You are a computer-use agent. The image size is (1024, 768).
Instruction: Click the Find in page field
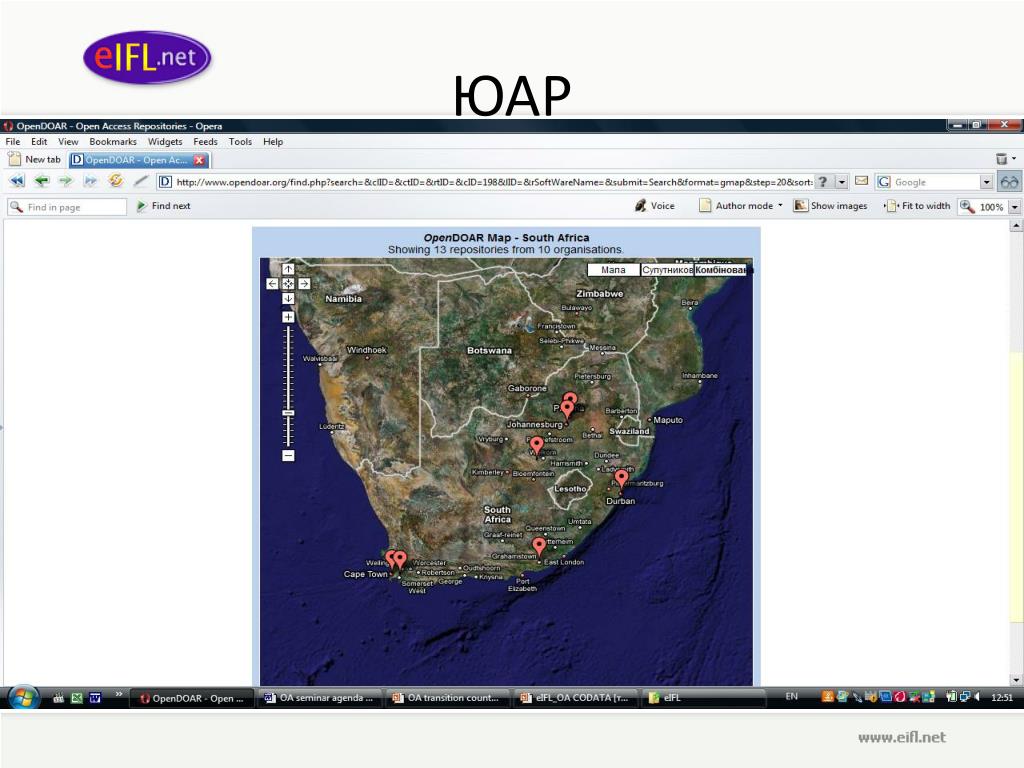(67, 207)
